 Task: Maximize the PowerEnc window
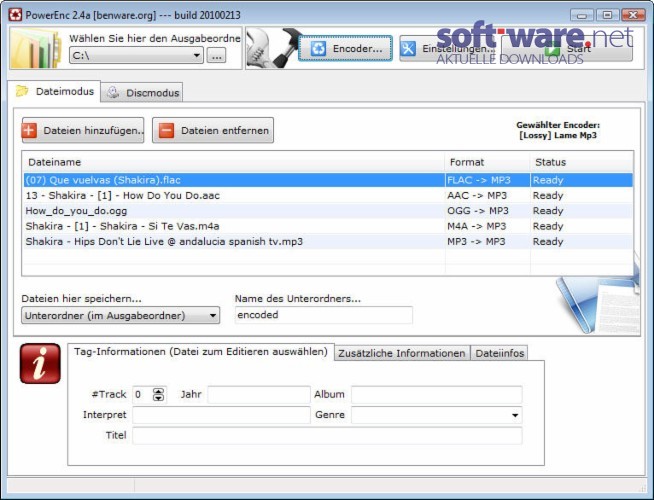point(607,15)
